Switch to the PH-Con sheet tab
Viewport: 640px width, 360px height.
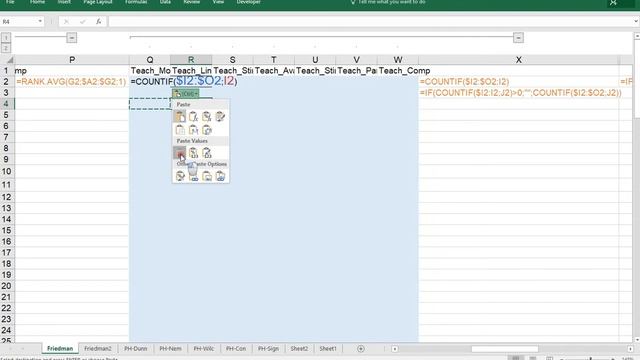click(236, 349)
